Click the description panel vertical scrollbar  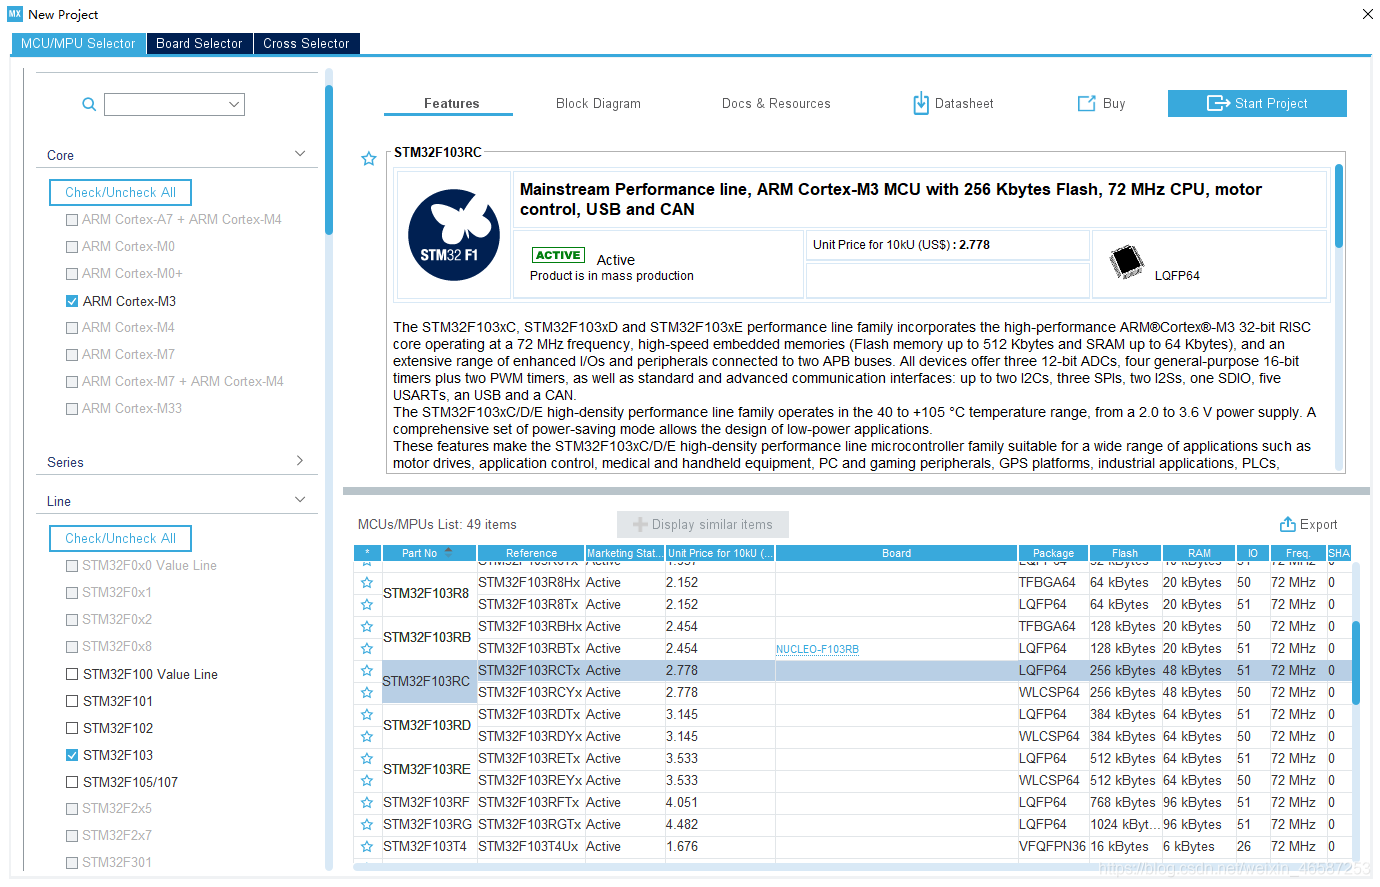click(x=1338, y=206)
